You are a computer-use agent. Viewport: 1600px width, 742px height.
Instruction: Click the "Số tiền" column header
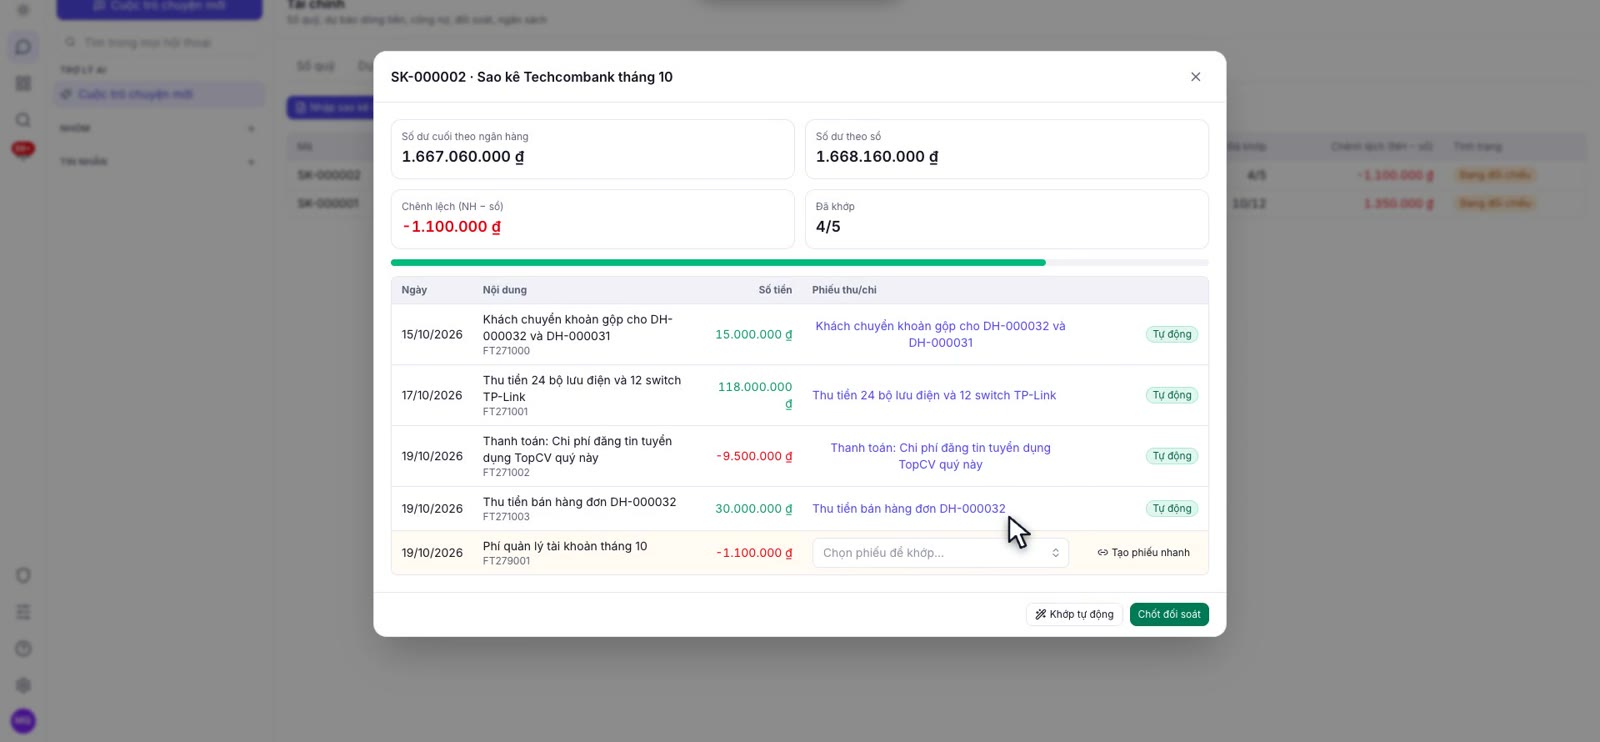coord(775,290)
